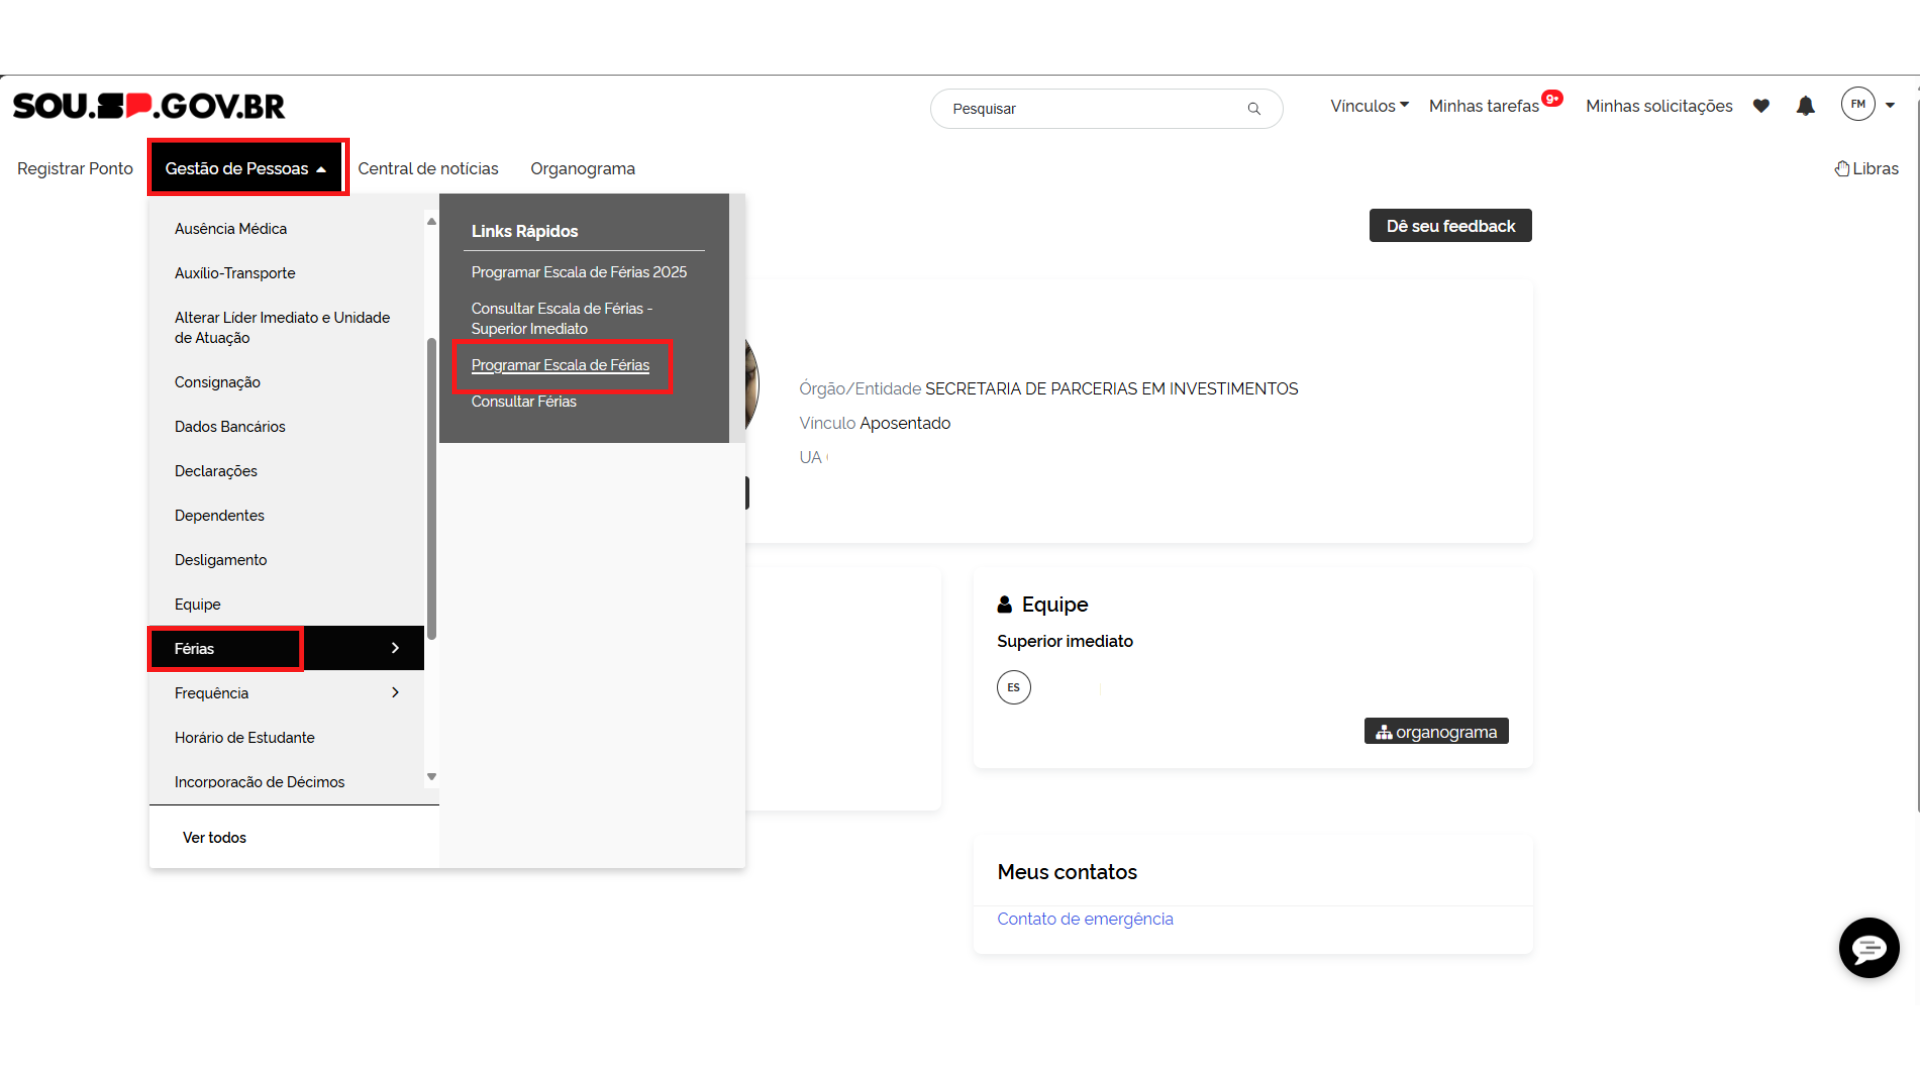Open the chat bubble widget
This screenshot has width=1920, height=1080.
(x=1868, y=947)
